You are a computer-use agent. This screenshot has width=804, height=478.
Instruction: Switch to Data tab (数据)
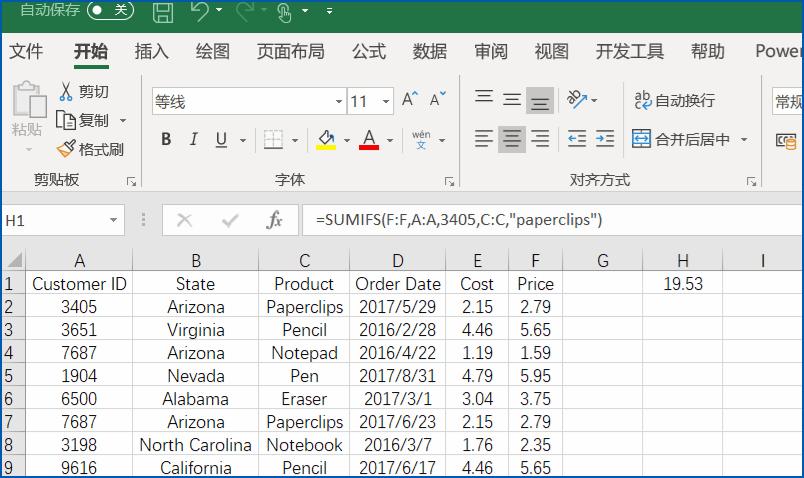(430, 51)
